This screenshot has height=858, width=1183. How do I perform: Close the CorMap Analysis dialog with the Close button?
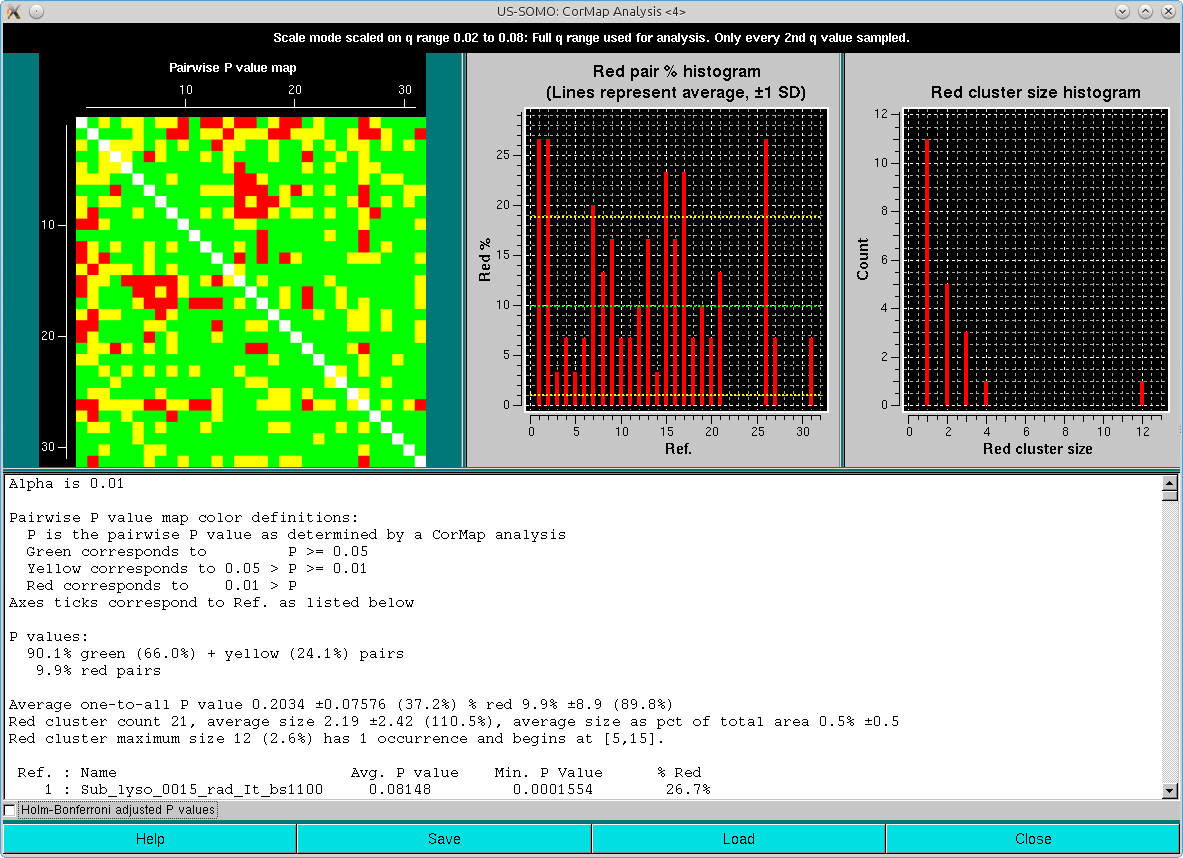coord(1033,838)
